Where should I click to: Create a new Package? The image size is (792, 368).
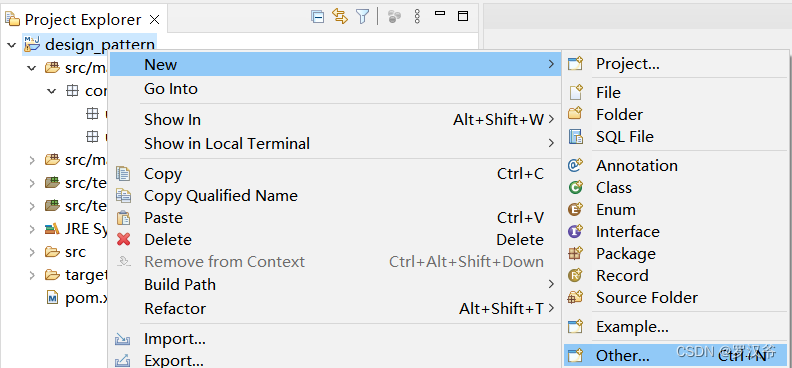(676, 254)
